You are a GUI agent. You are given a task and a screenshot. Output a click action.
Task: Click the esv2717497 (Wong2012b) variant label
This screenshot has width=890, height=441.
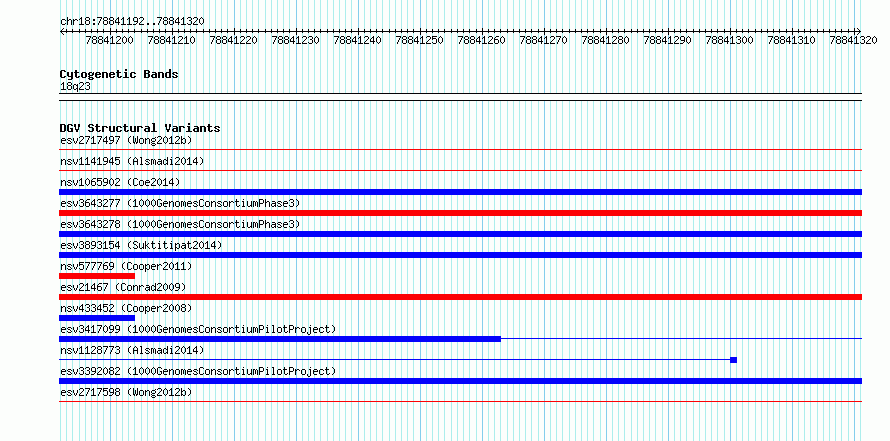(126, 140)
